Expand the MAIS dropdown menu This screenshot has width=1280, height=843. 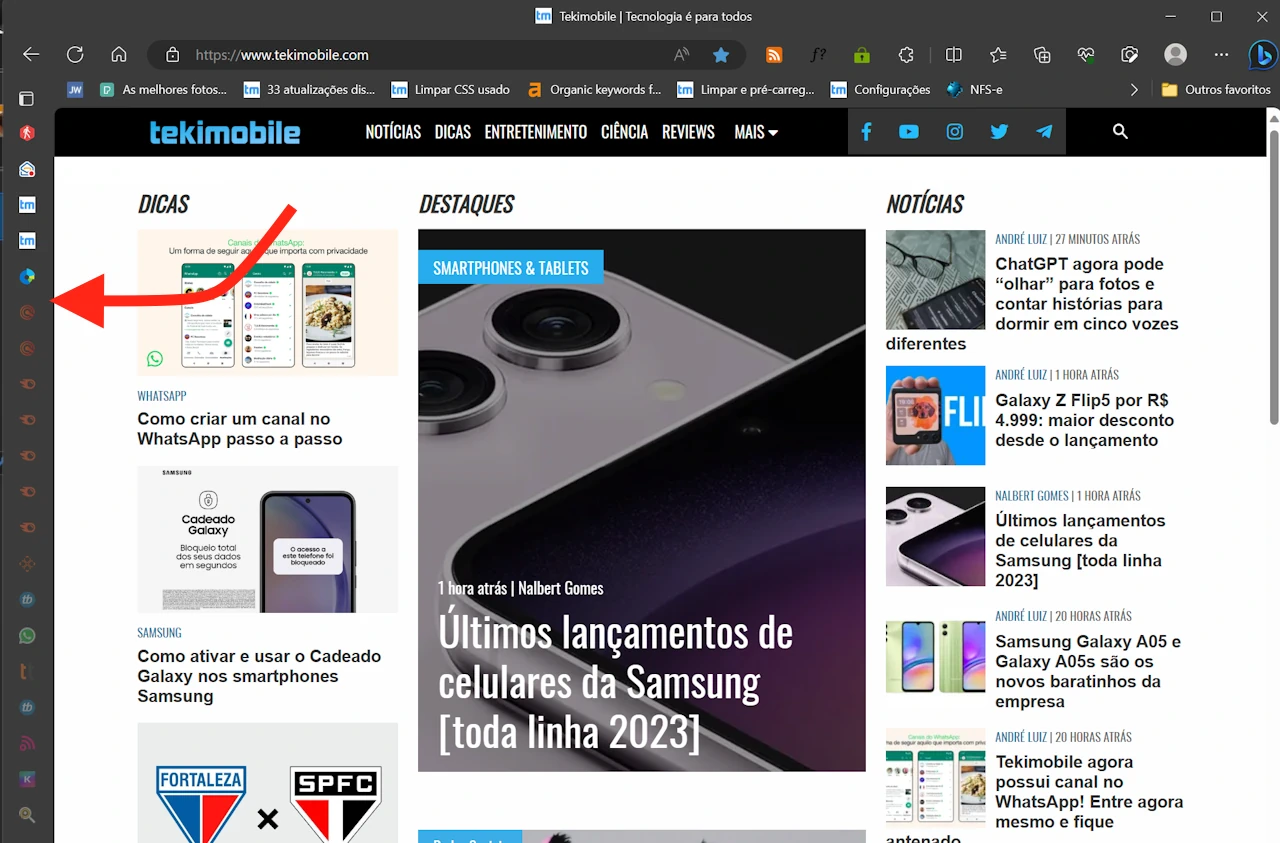(756, 132)
